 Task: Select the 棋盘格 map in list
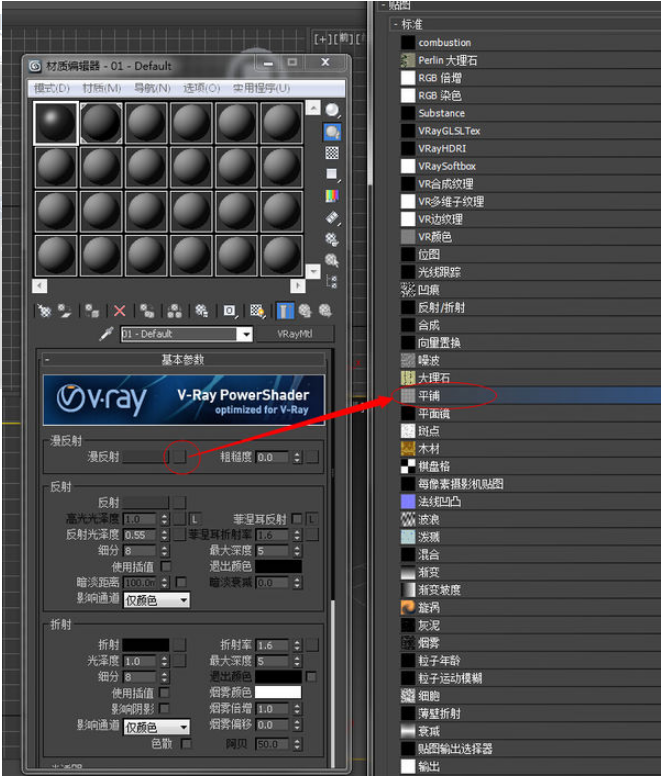pyautogui.click(x=530, y=466)
